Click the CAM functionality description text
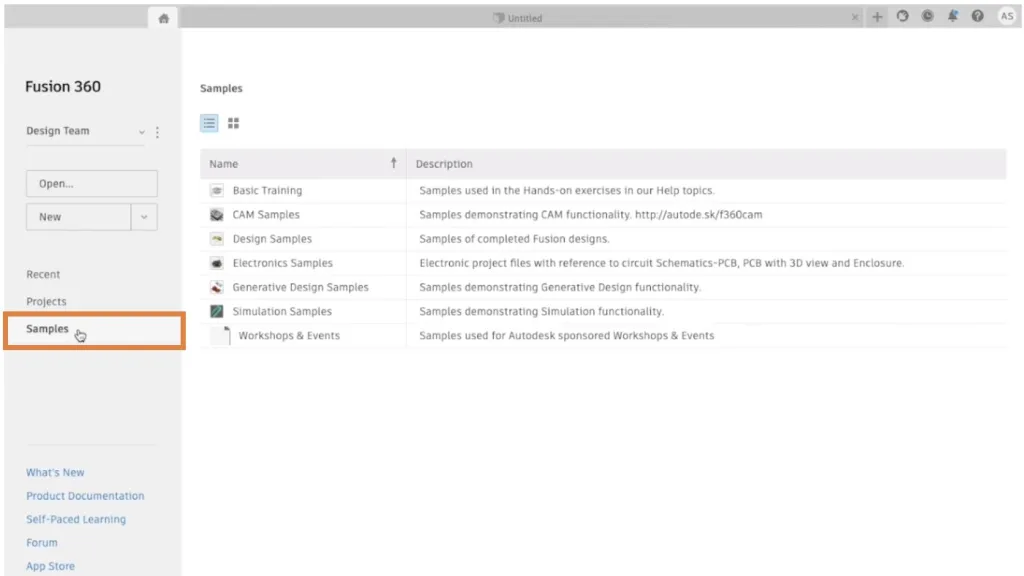Viewport: 1024px width, 576px height. point(590,215)
